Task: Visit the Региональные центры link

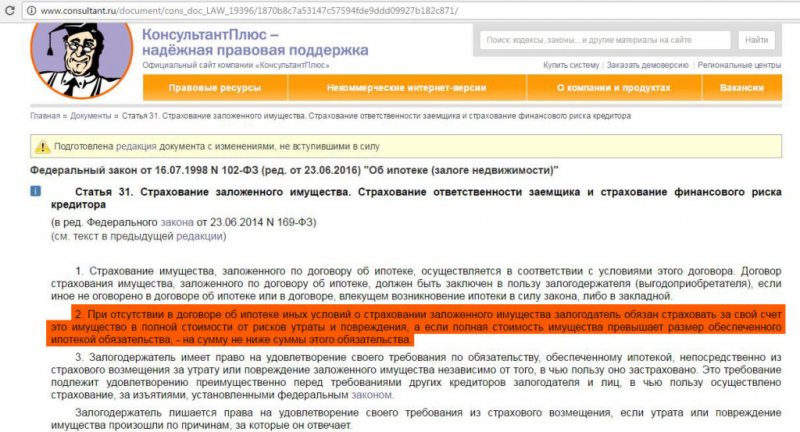Action: click(740, 64)
